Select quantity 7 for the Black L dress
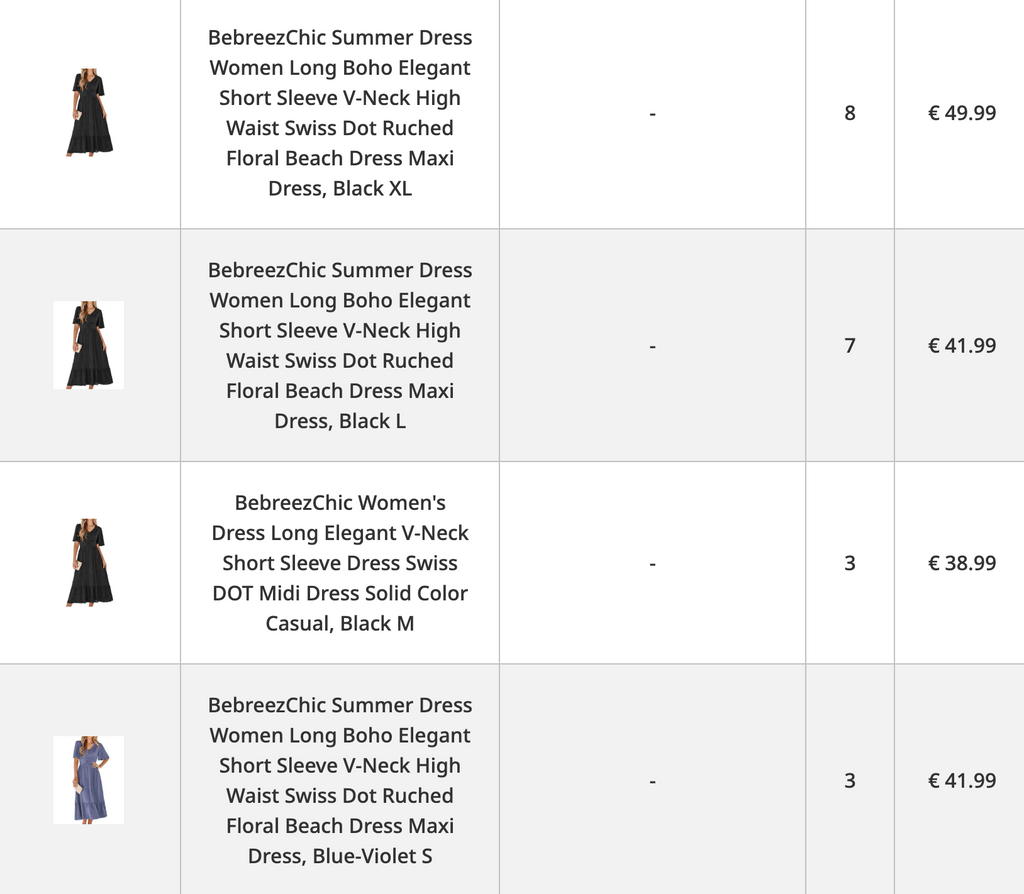 click(850, 345)
